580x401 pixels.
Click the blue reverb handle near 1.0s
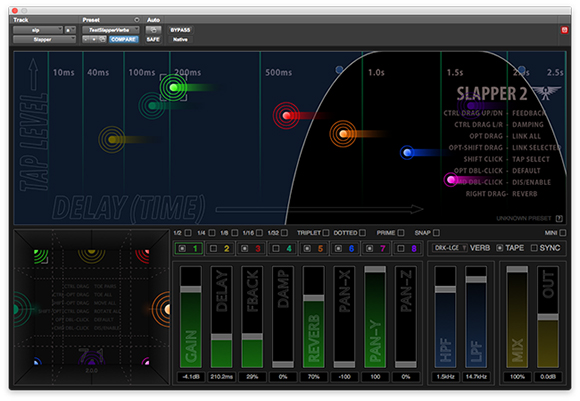(x=339, y=69)
